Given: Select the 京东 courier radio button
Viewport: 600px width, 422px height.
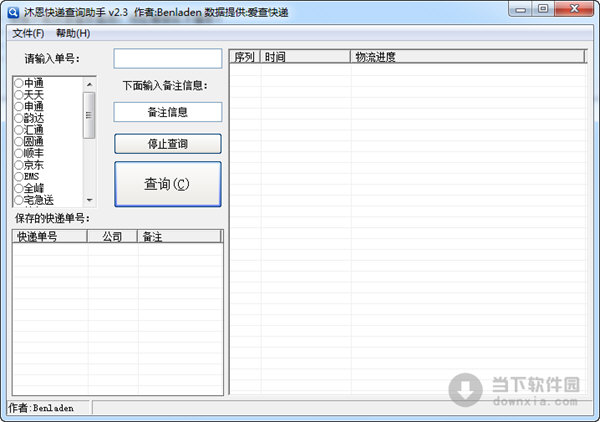Looking at the screenshot, I should coord(19,165).
